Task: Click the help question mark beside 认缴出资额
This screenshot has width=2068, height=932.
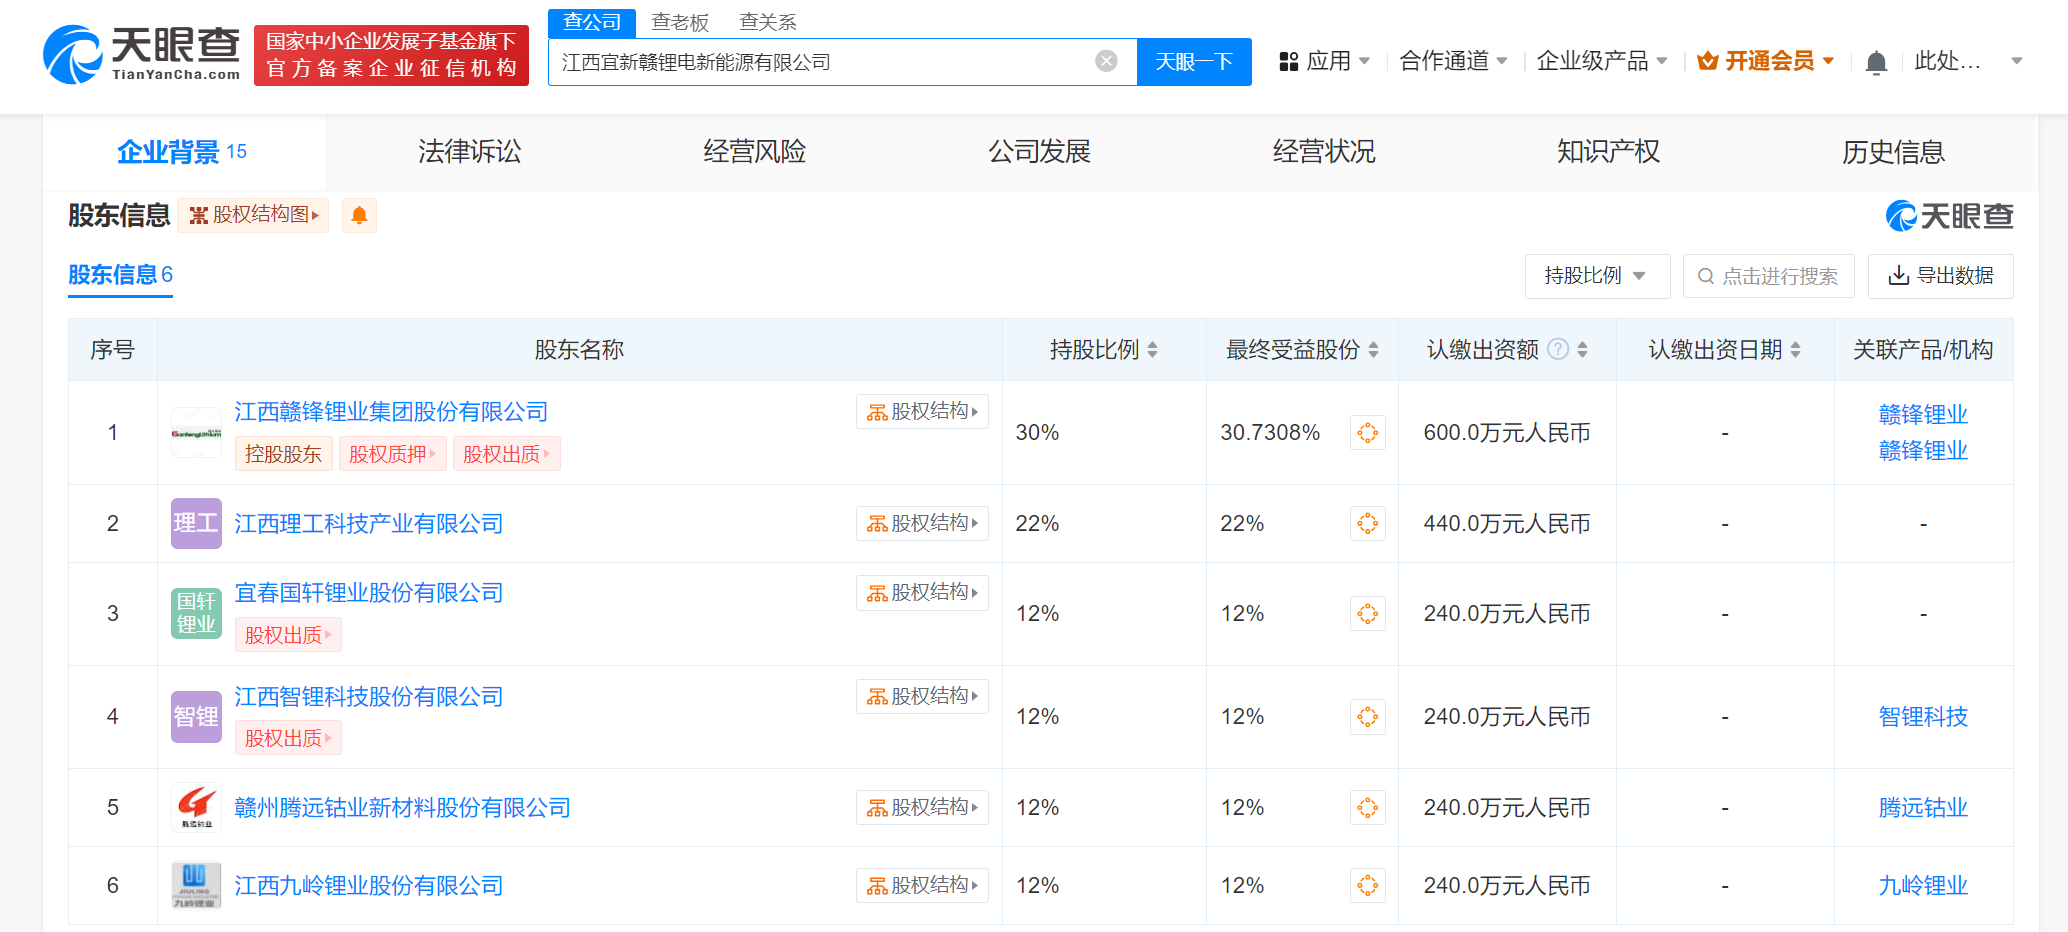Action: pyautogui.click(x=1557, y=349)
